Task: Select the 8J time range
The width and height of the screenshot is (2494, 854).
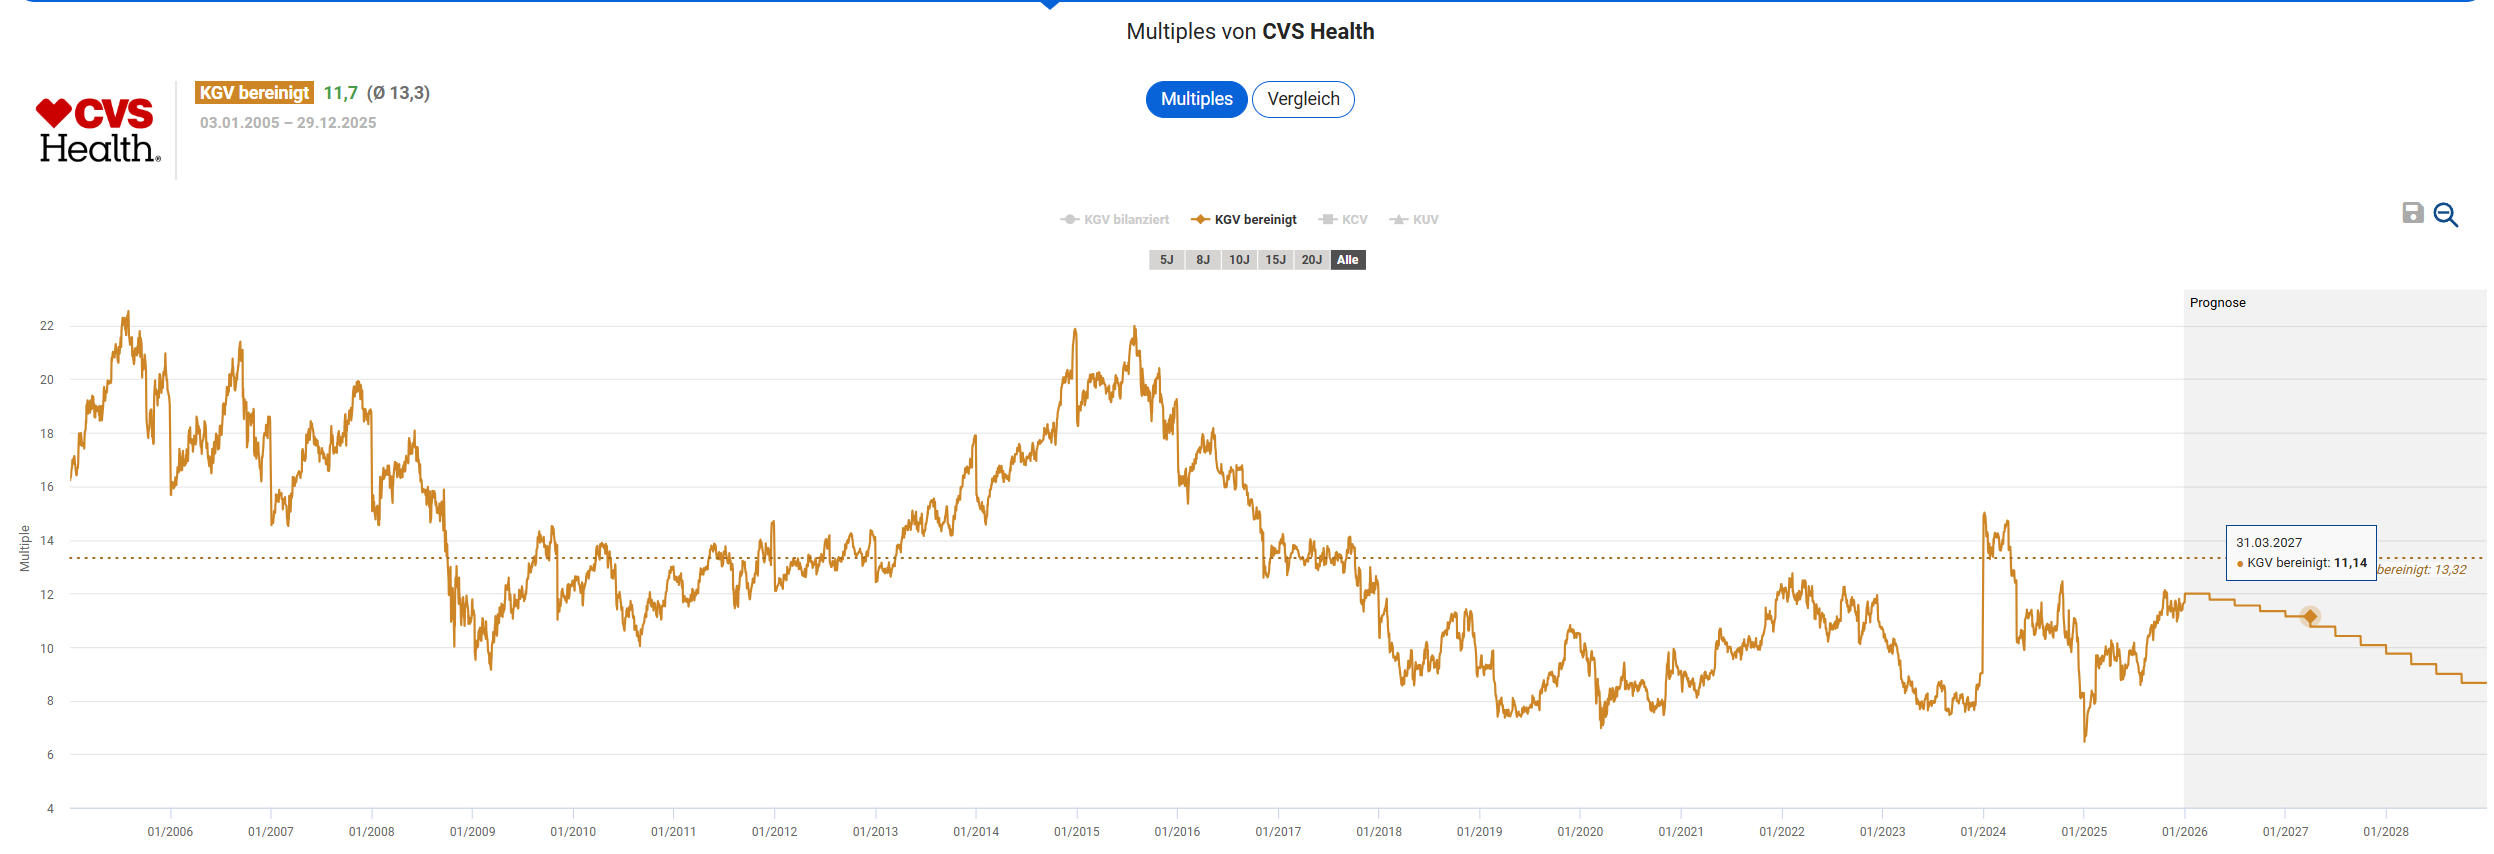Action: click(1203, 260)
